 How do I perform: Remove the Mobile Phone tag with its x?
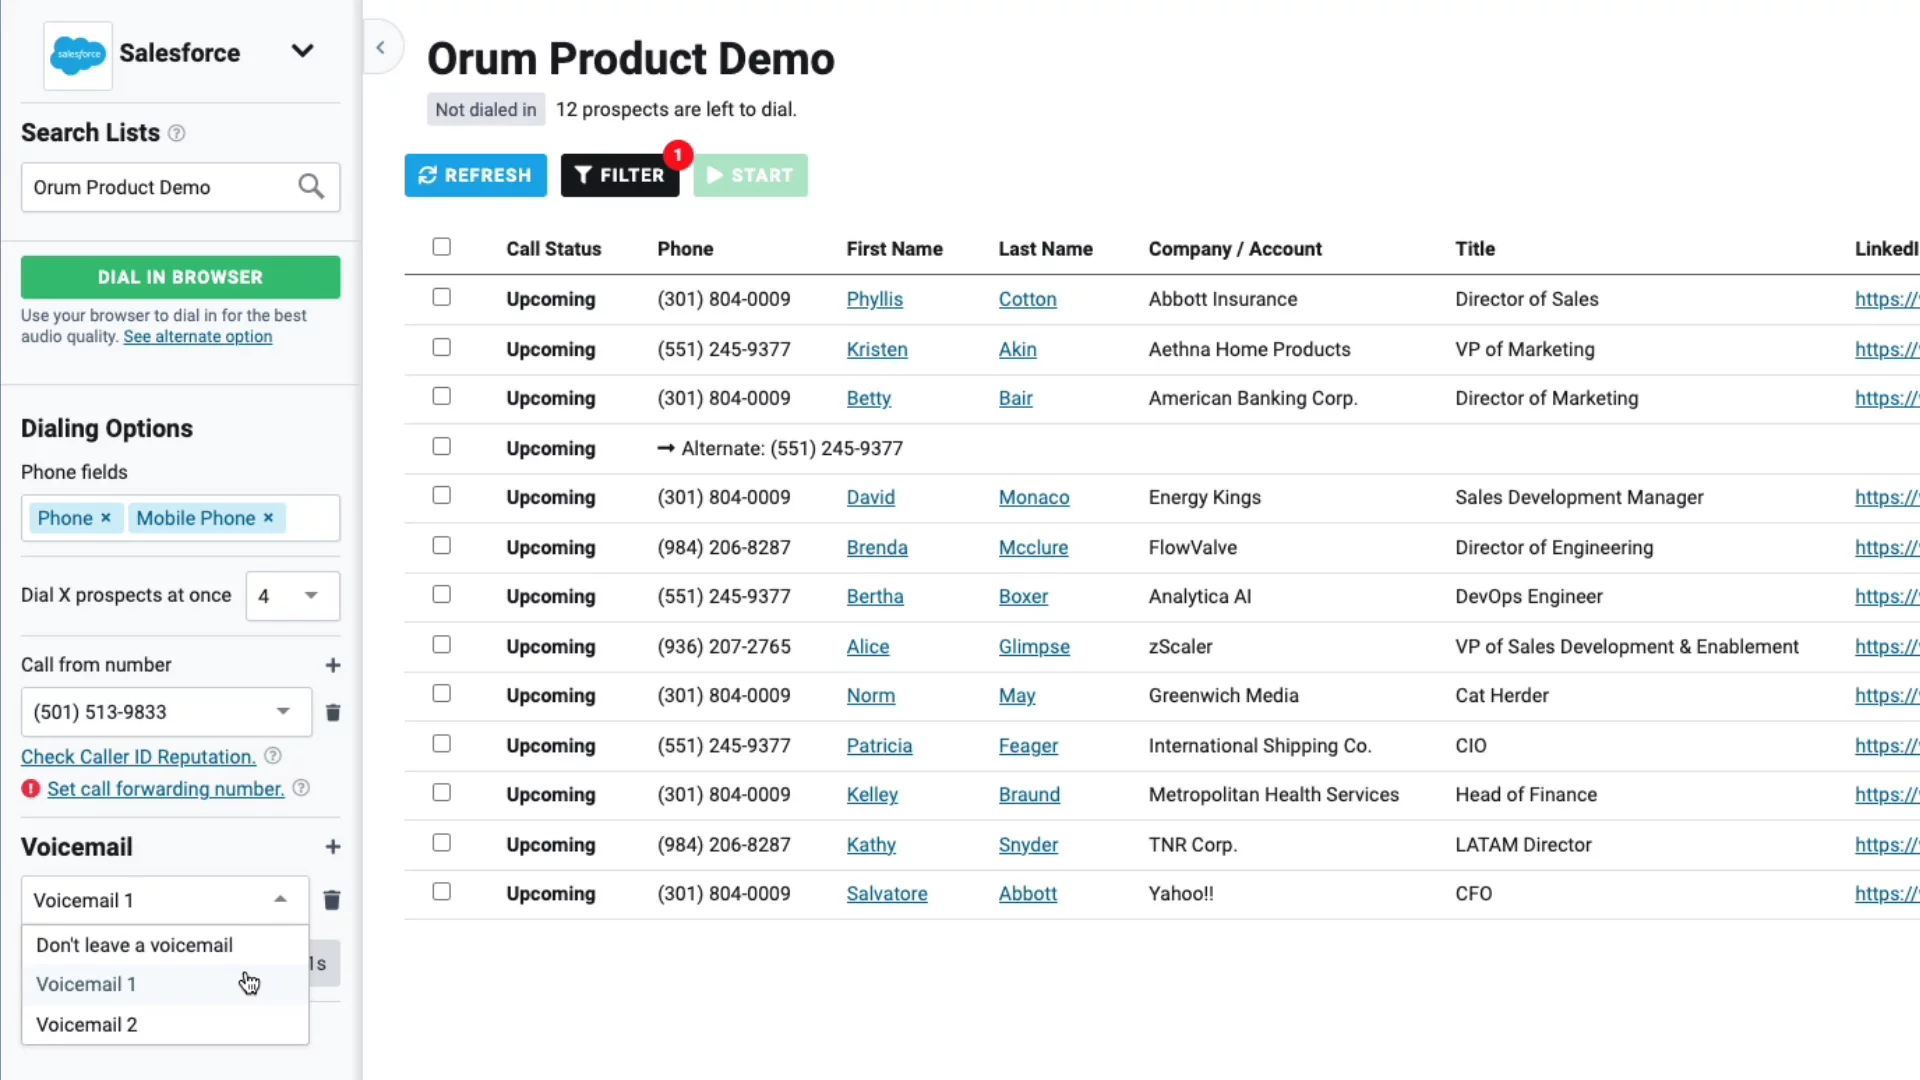268,518
